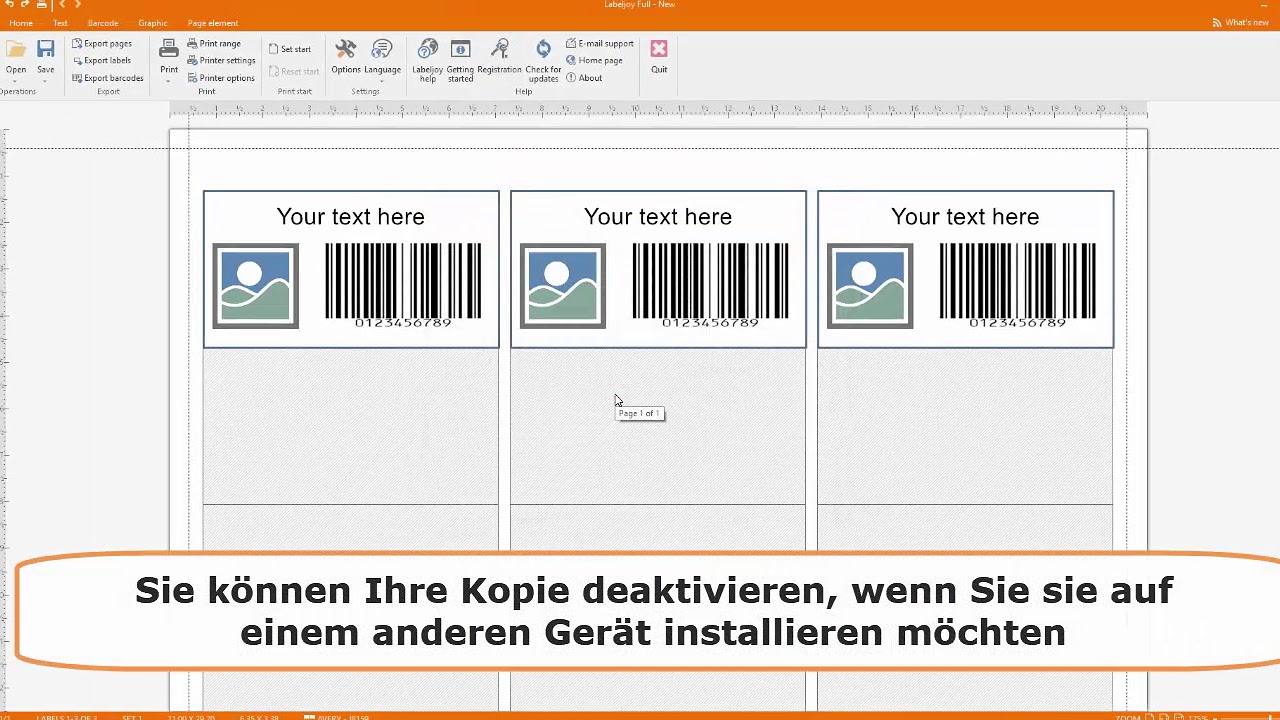The image size is (1280, 720).
Task: Select the picture placeholder in the second label
Action: (562, 286)
